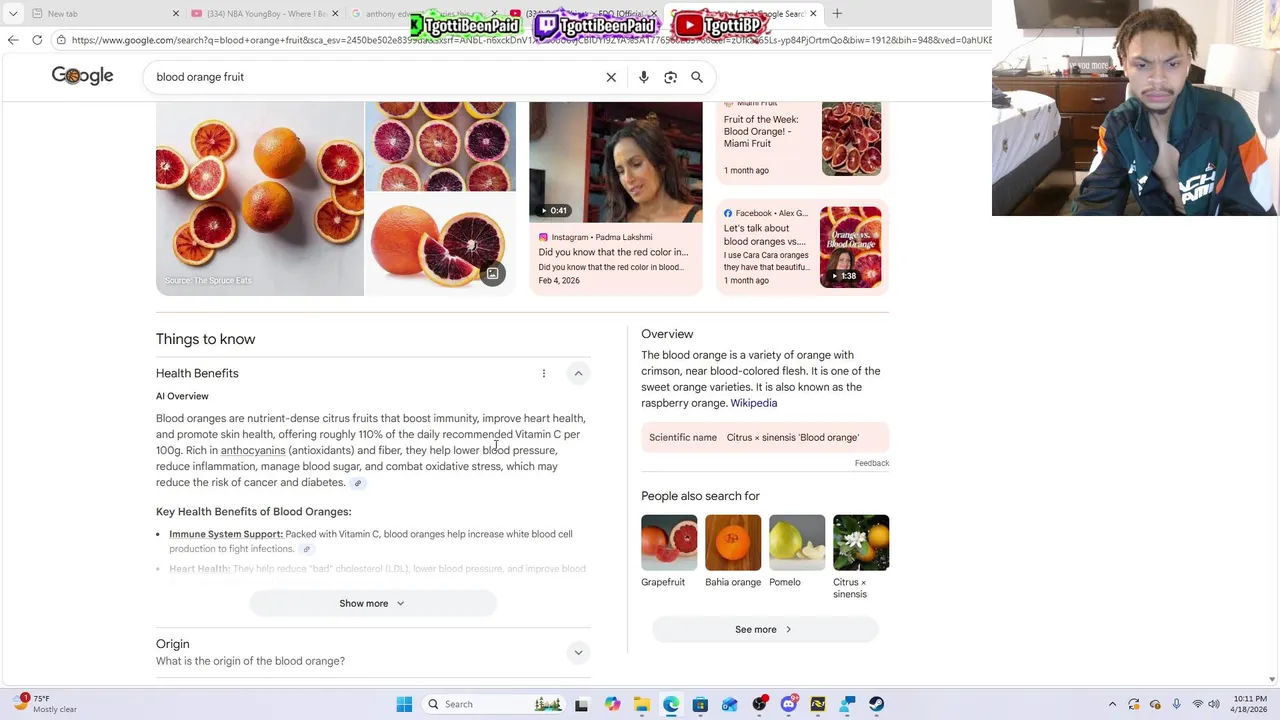Viewport: 1280px width, 720px height.
Task: Click the blood orange fruit search field
Action: click(375, 77)
